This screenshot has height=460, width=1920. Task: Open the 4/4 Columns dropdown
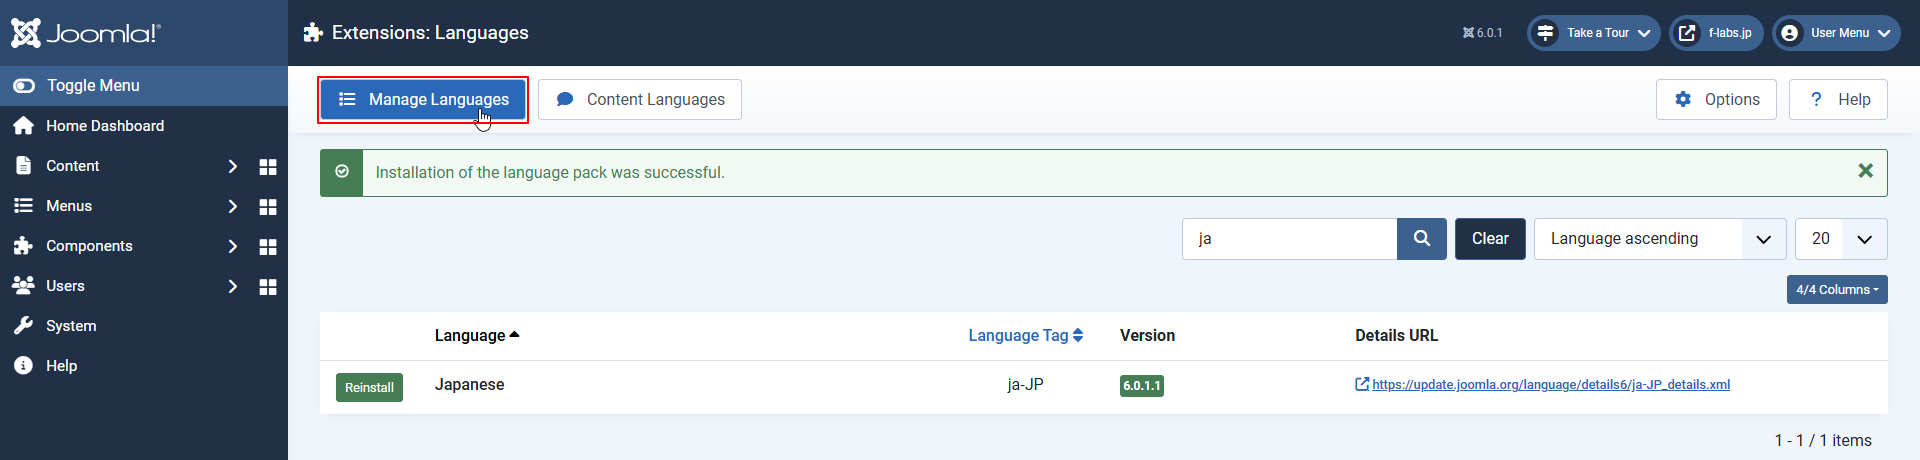[x=1837, y=290]
